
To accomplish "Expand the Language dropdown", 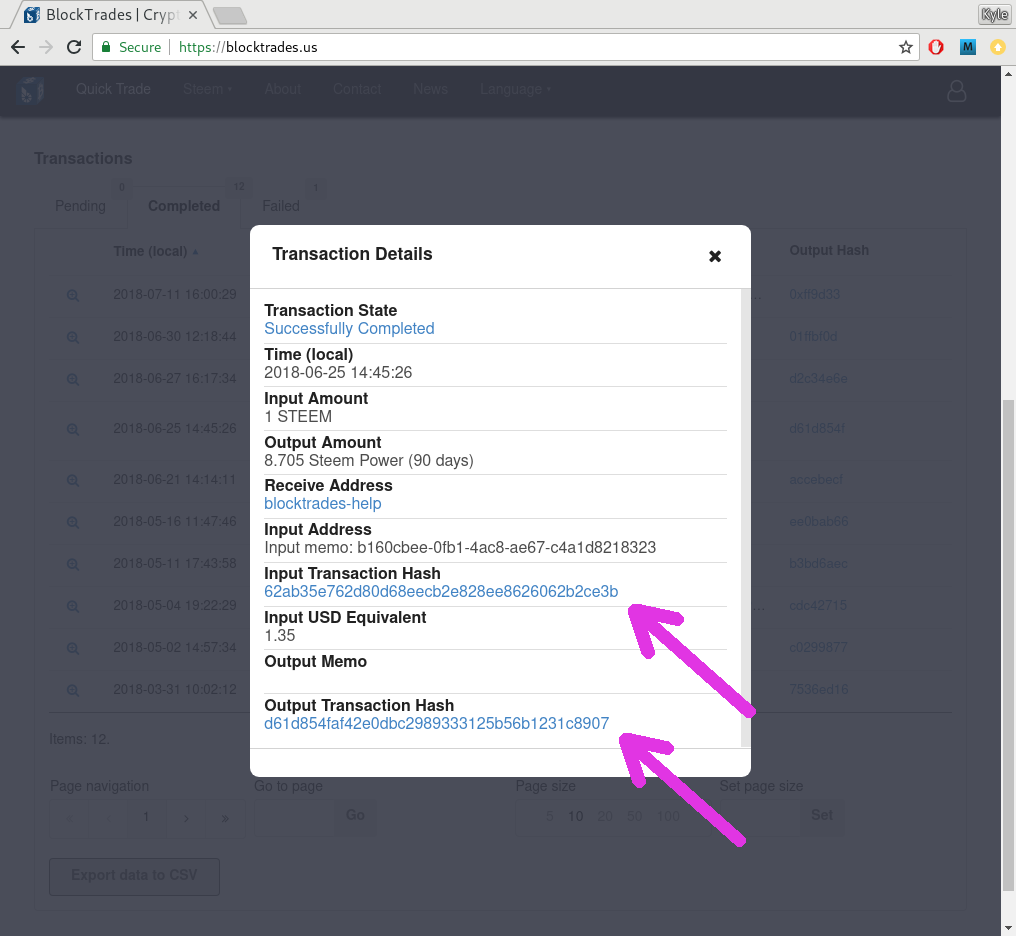I will 515,89.
